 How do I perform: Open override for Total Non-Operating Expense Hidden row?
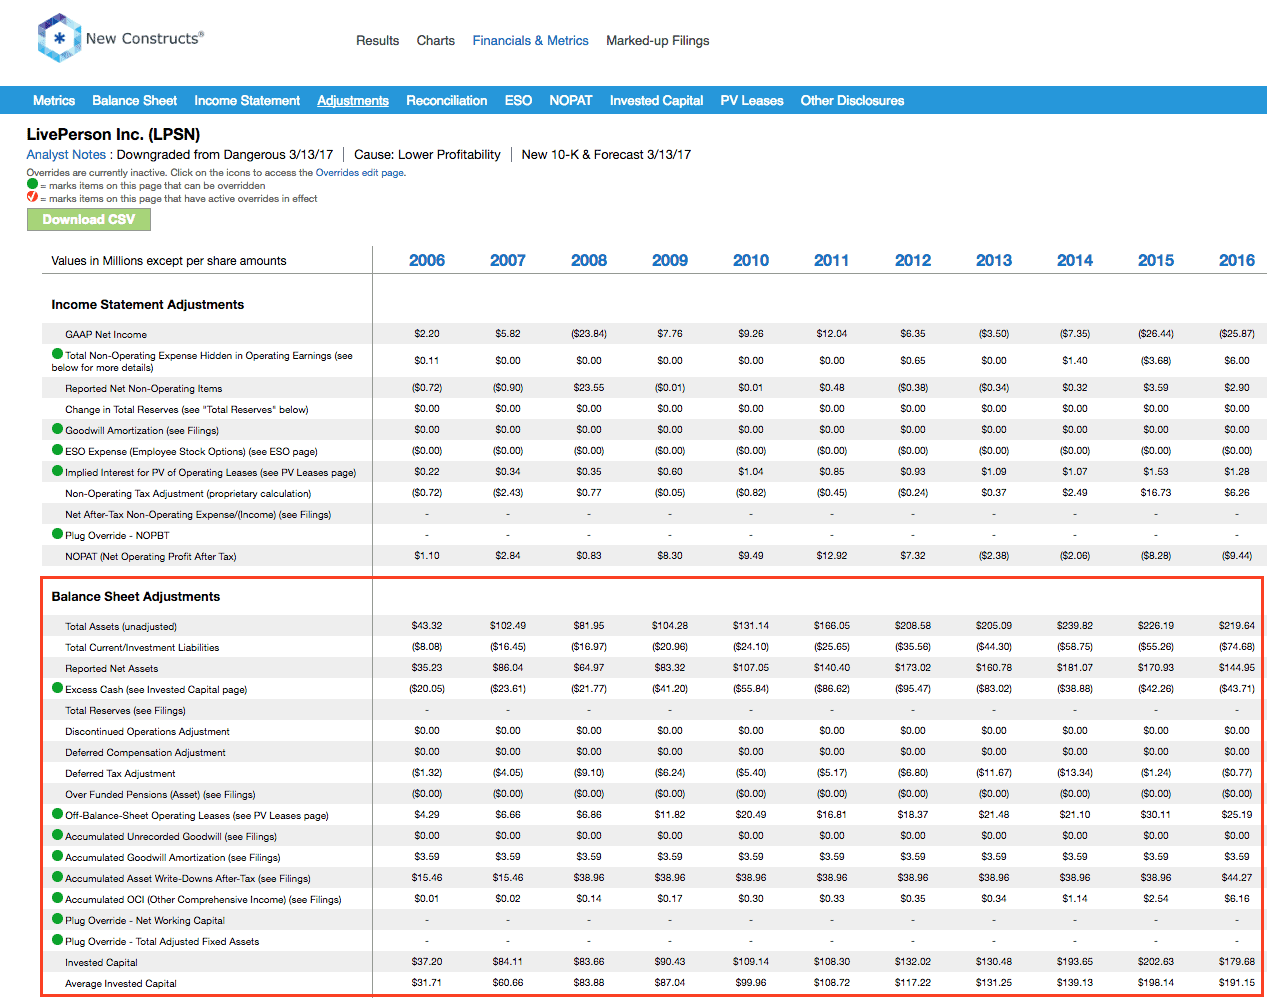pyautogui.click(x=58, y=354)
